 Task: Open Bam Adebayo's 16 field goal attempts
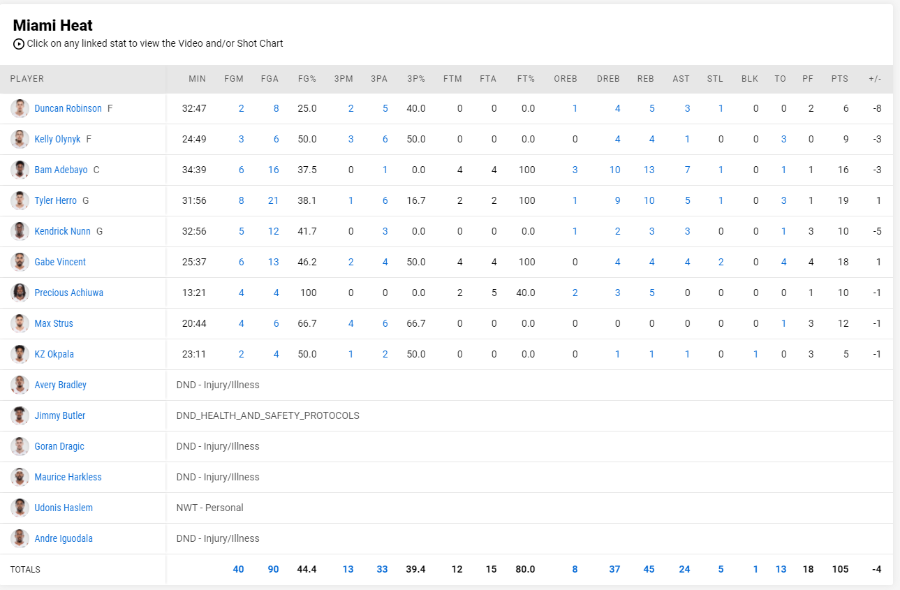(273, 170)
